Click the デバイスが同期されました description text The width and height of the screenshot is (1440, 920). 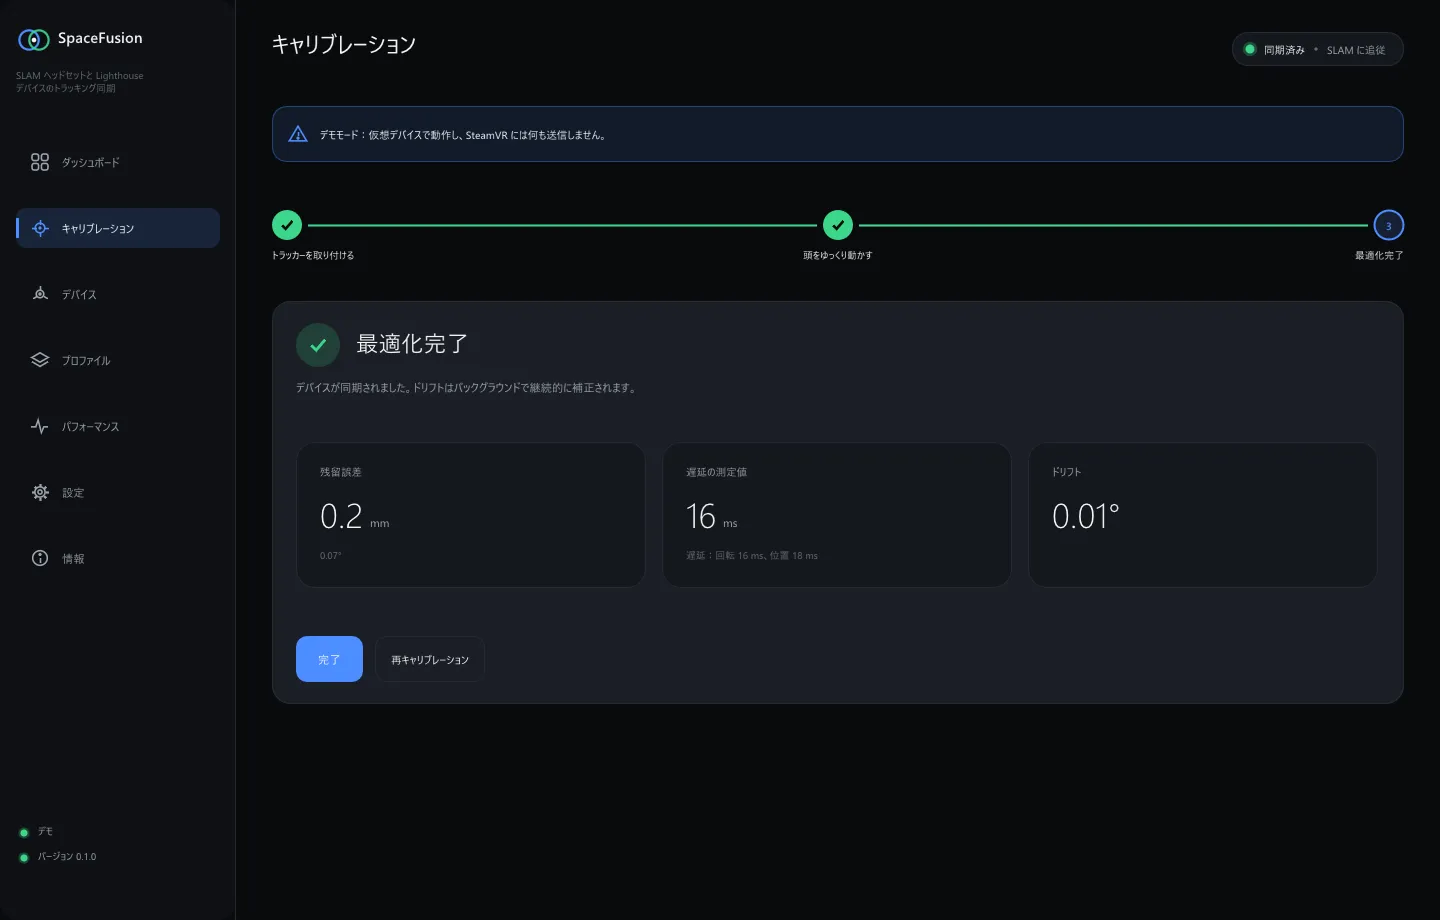pos(466,388)
